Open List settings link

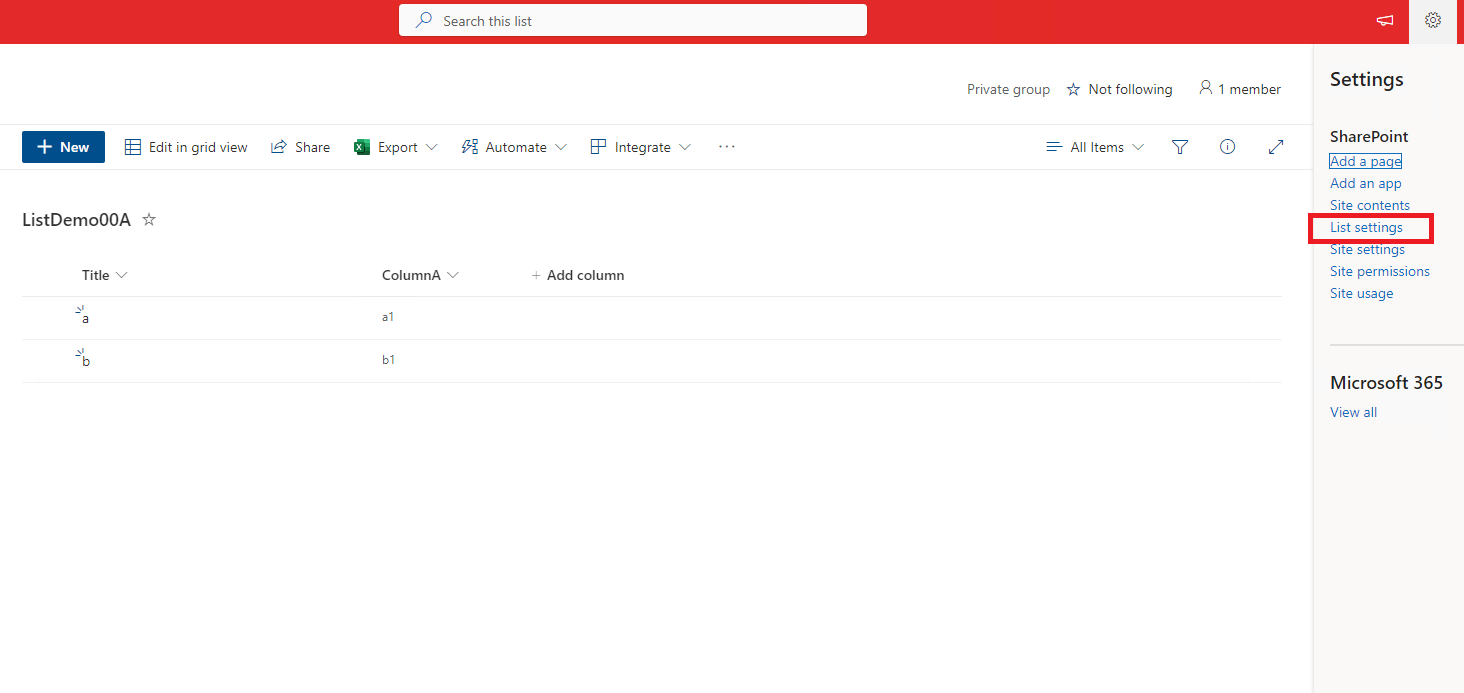tap(1366, 227)
